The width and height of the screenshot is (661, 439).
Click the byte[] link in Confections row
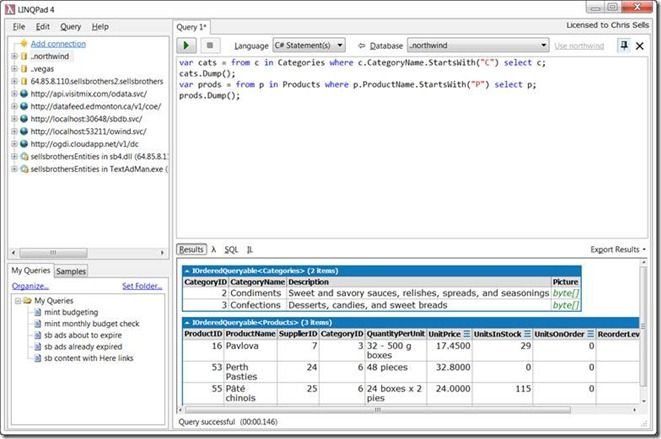click(566, 305)
